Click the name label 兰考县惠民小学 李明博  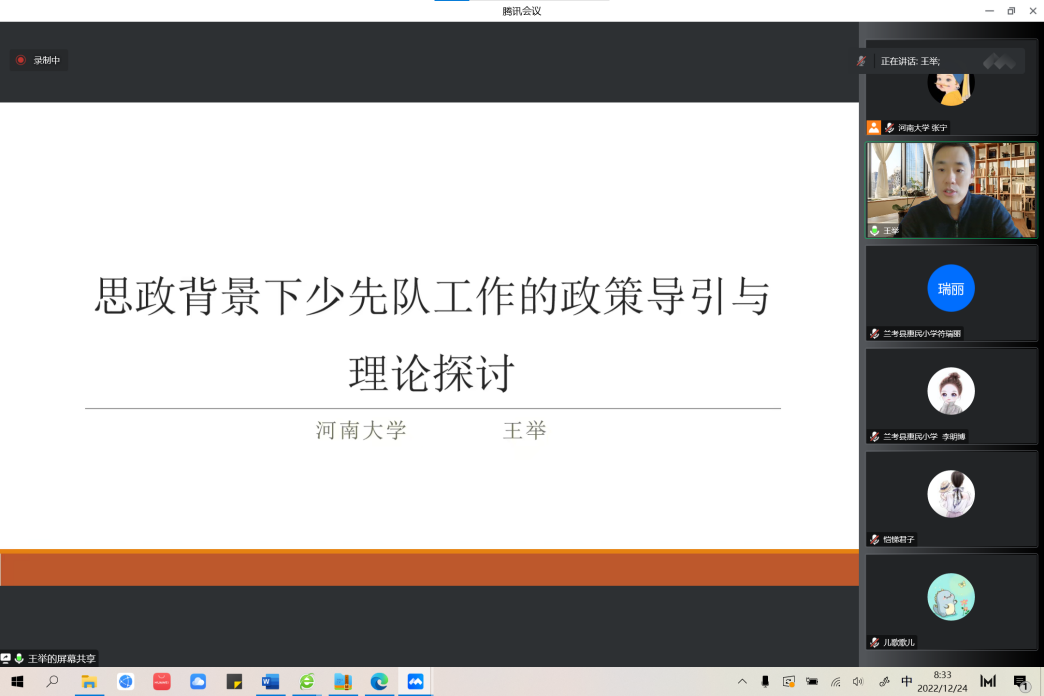[x=924, y=437]
